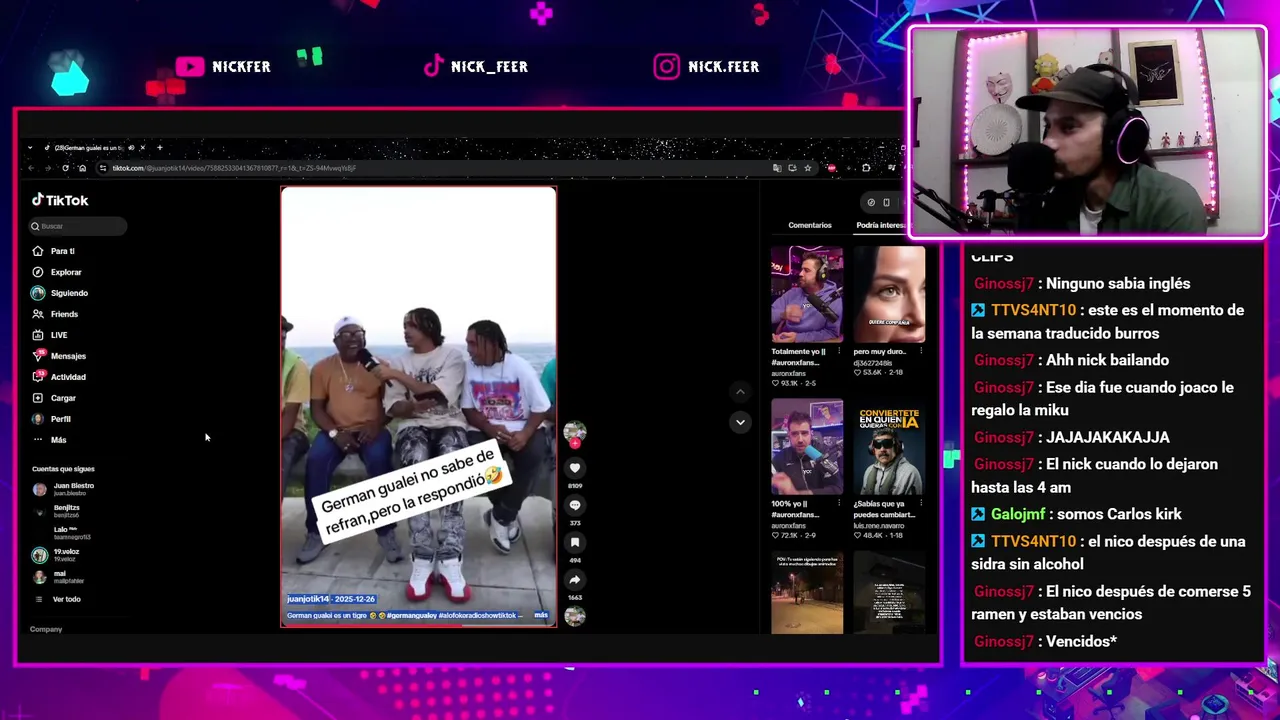Click the auronxfans name under 'Totalmente yo'
The width and height of the screenshot is (1280, 720).
coord(789,375)
